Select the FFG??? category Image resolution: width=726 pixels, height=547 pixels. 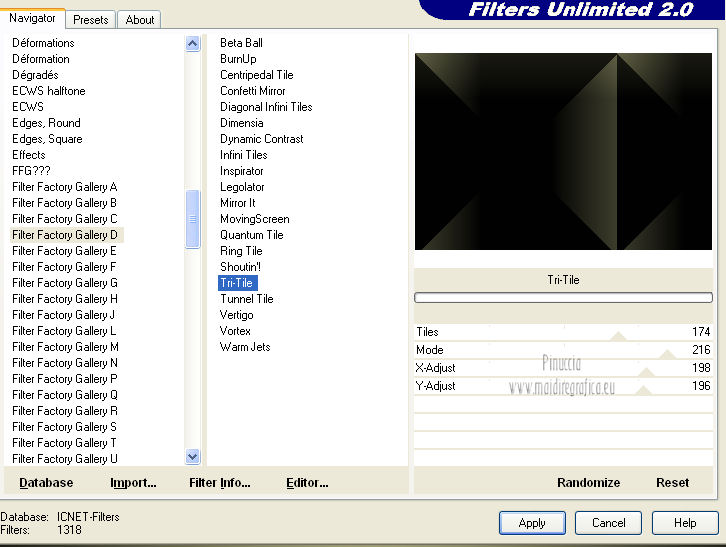click(31, 171)
